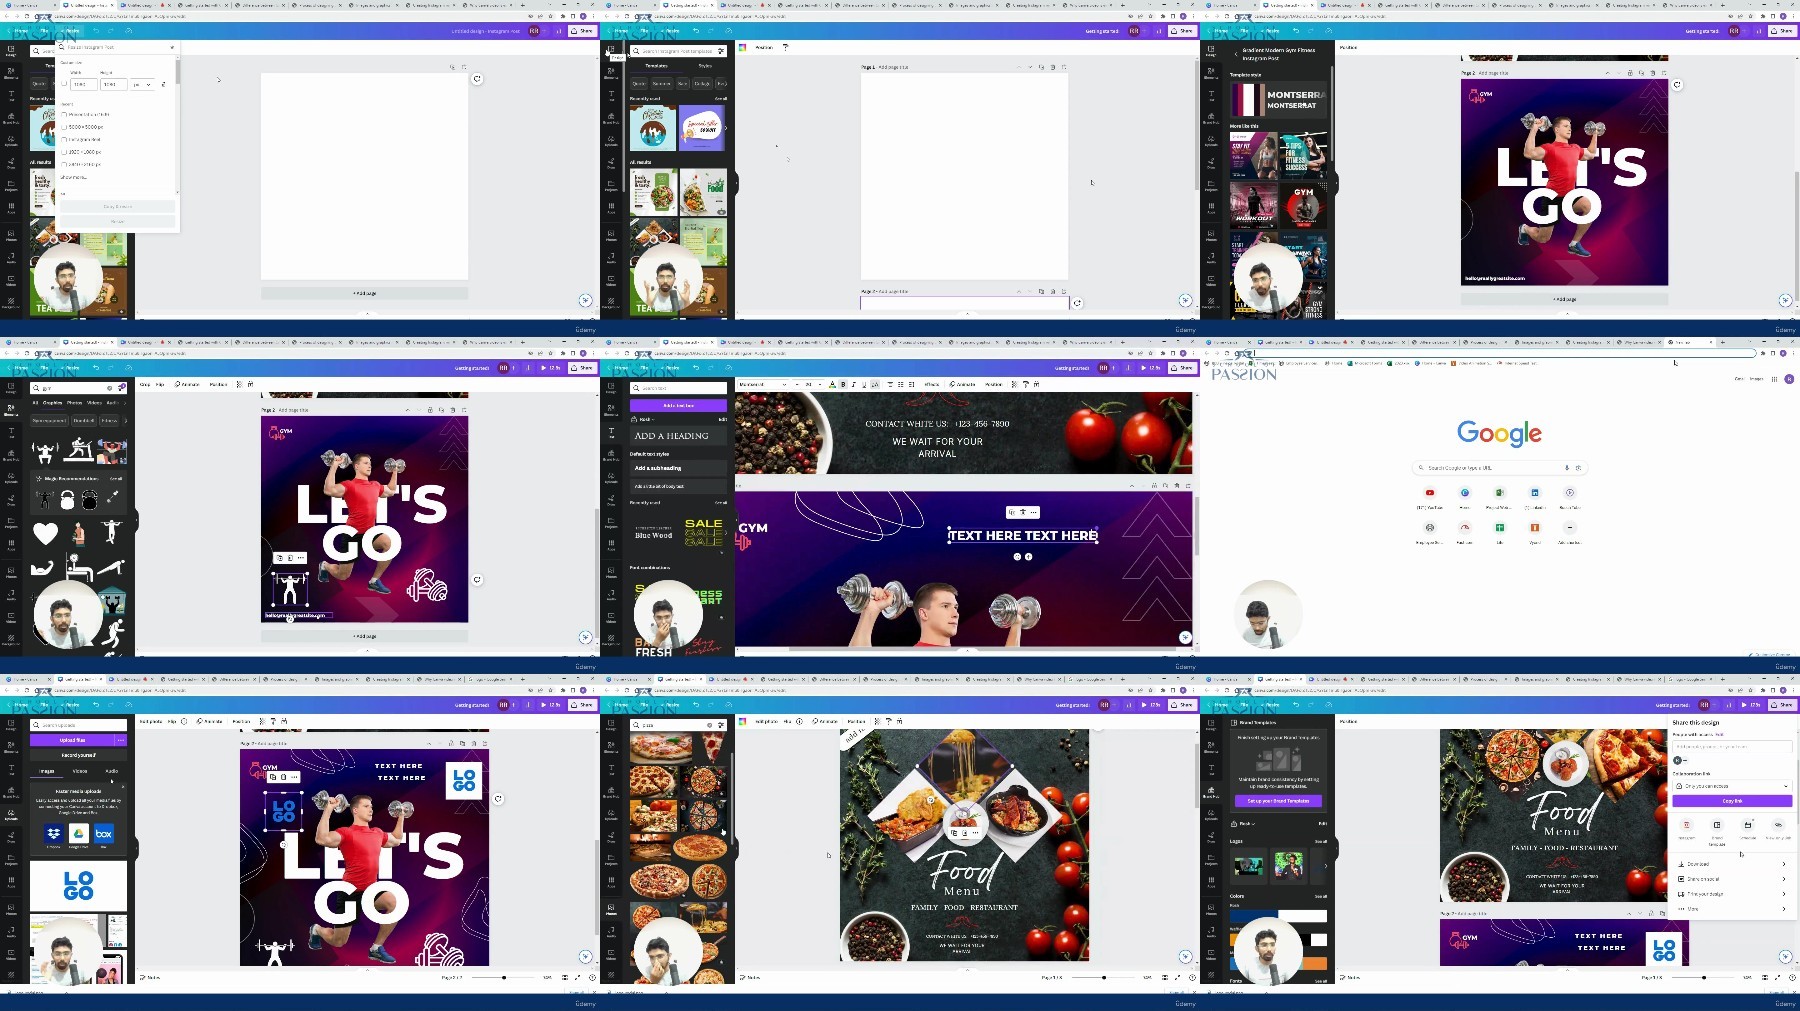Select the Graphics tab in the gym elements search

pyautogui.click(x=52, y=403)
